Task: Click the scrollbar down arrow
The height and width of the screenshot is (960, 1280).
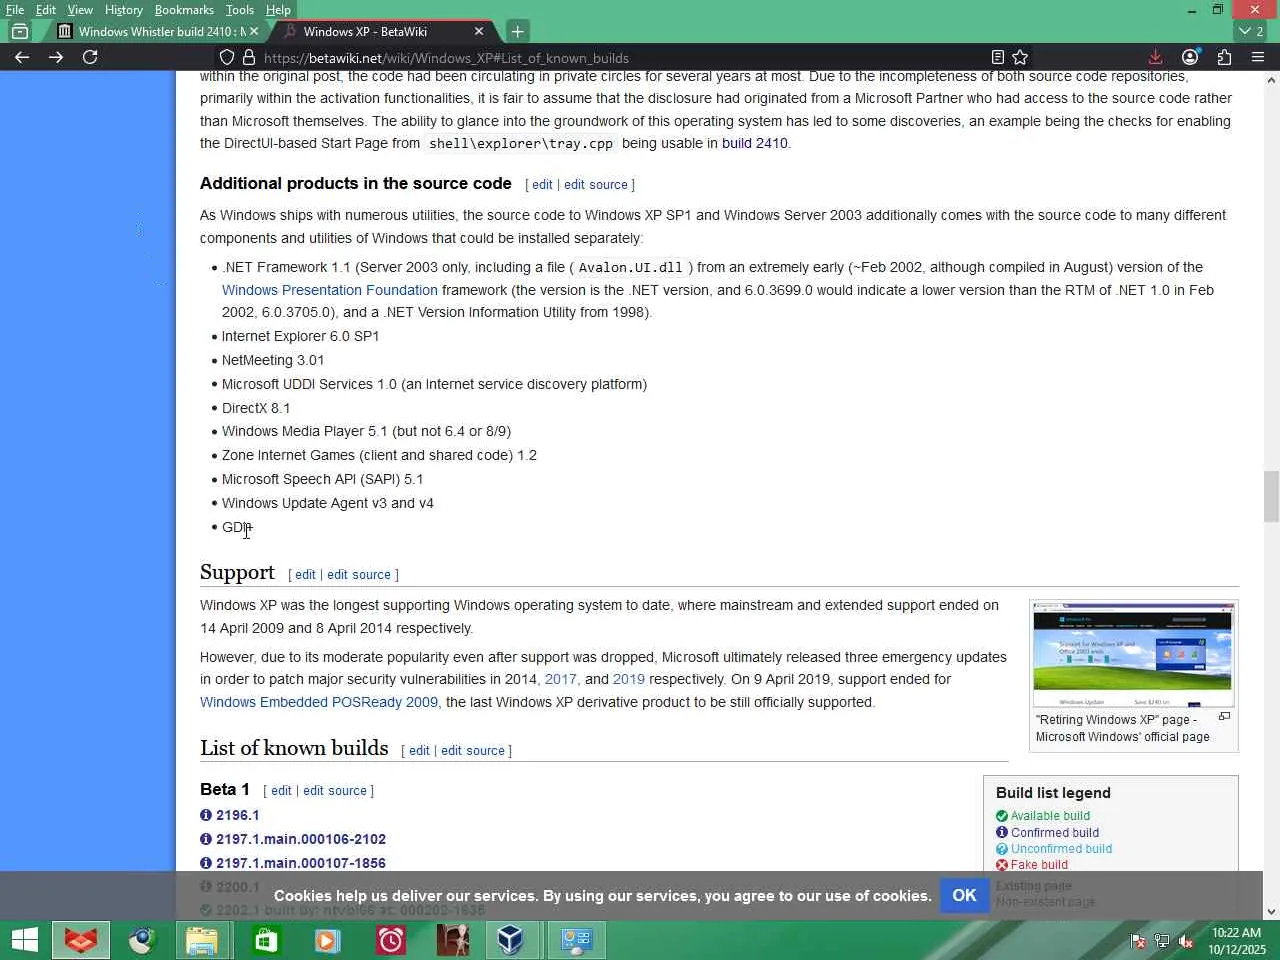Action: click(1271, 911)
